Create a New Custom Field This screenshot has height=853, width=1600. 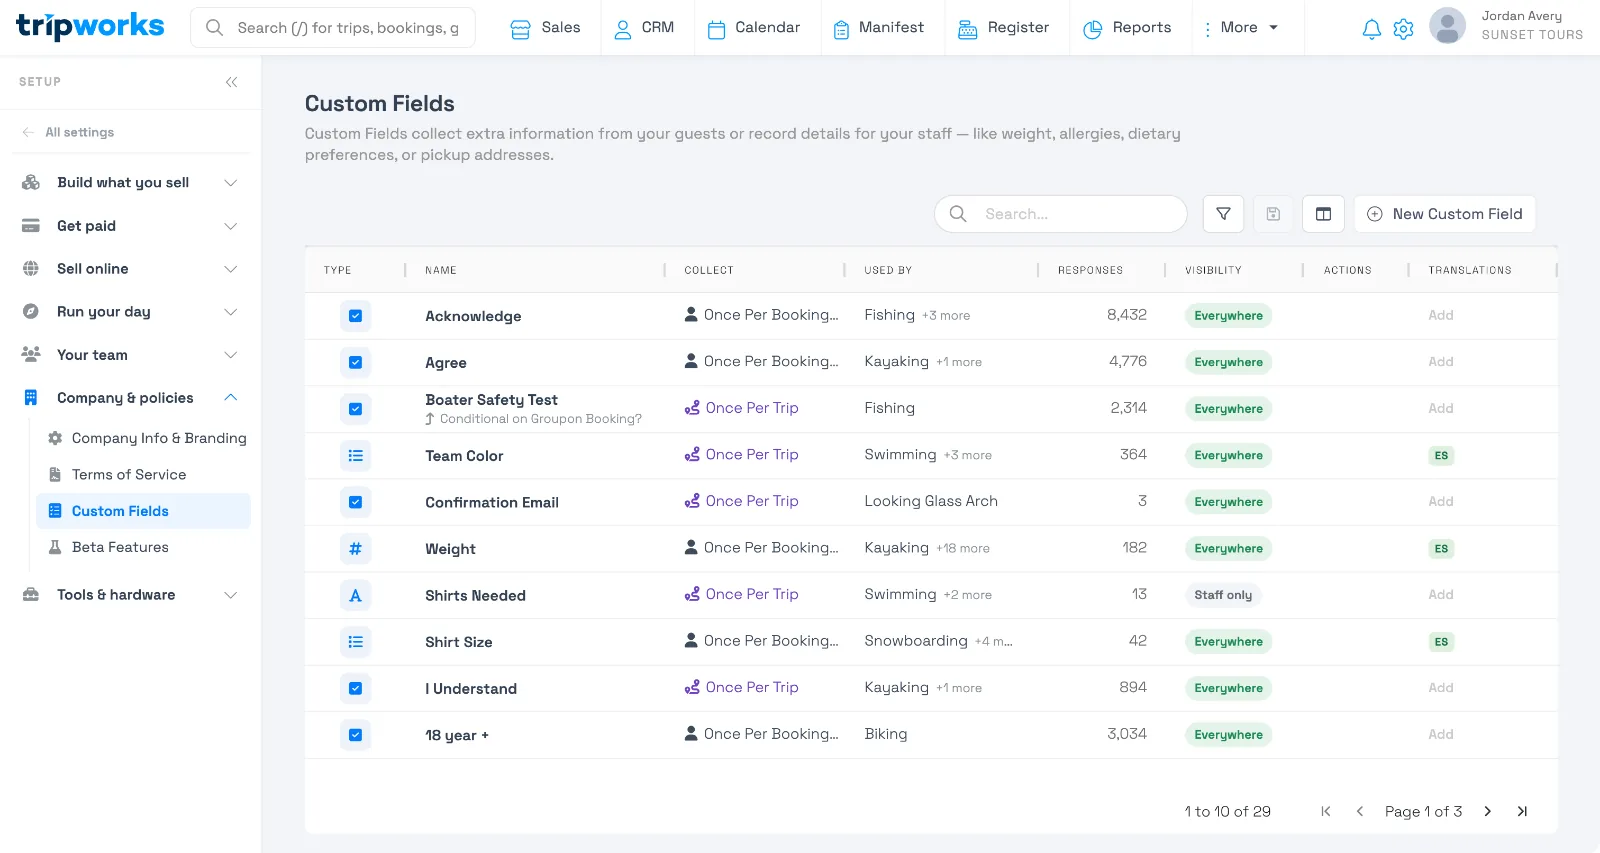pyautogui.click(x=1444, y=214)
